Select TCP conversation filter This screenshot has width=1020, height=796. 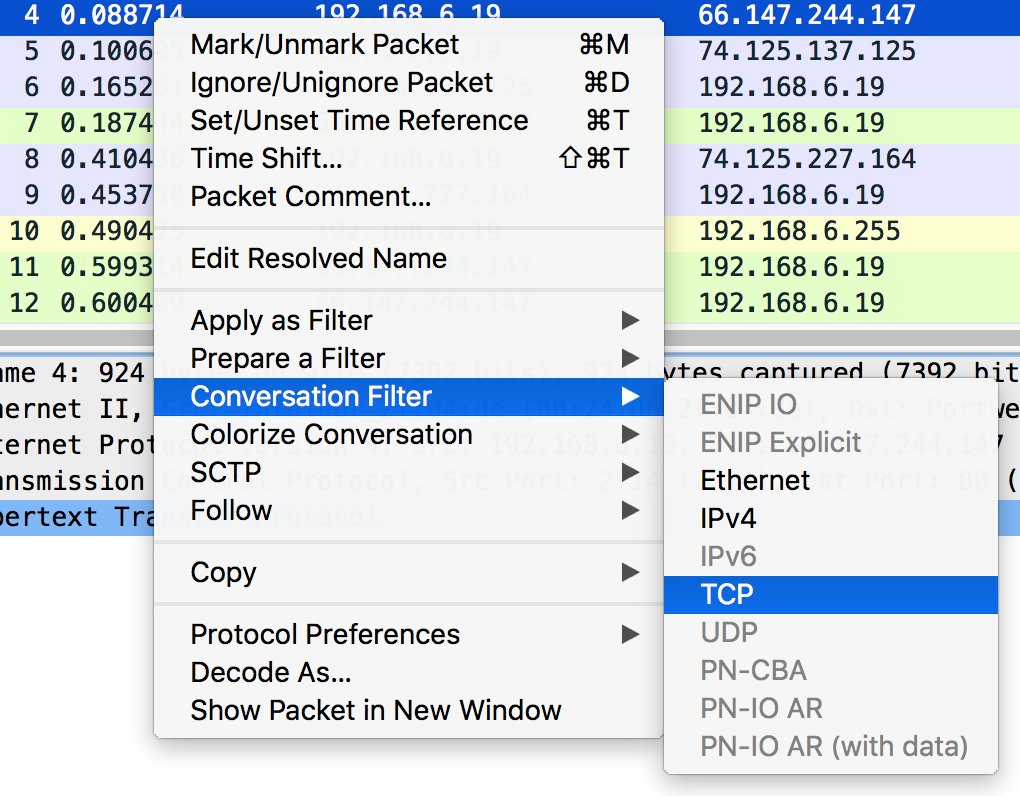tap(727, 595)
